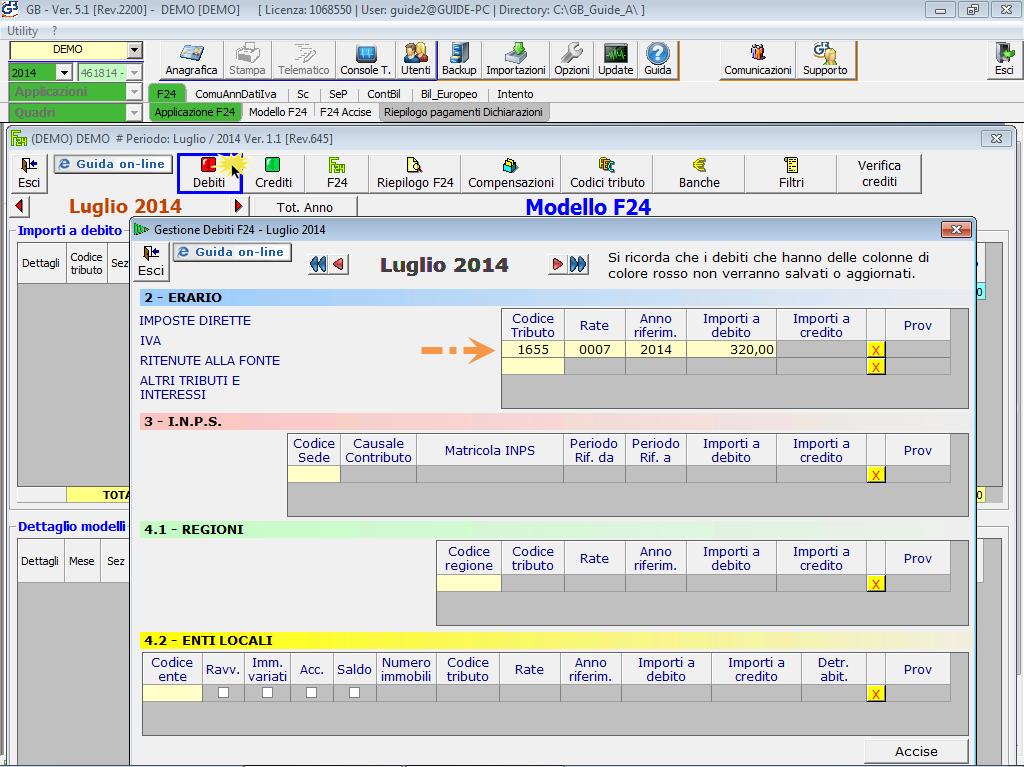Screen dimensions: 1024x767
Task: Open the Opzioni wrench icon
Action: click(x=572, y=60)
